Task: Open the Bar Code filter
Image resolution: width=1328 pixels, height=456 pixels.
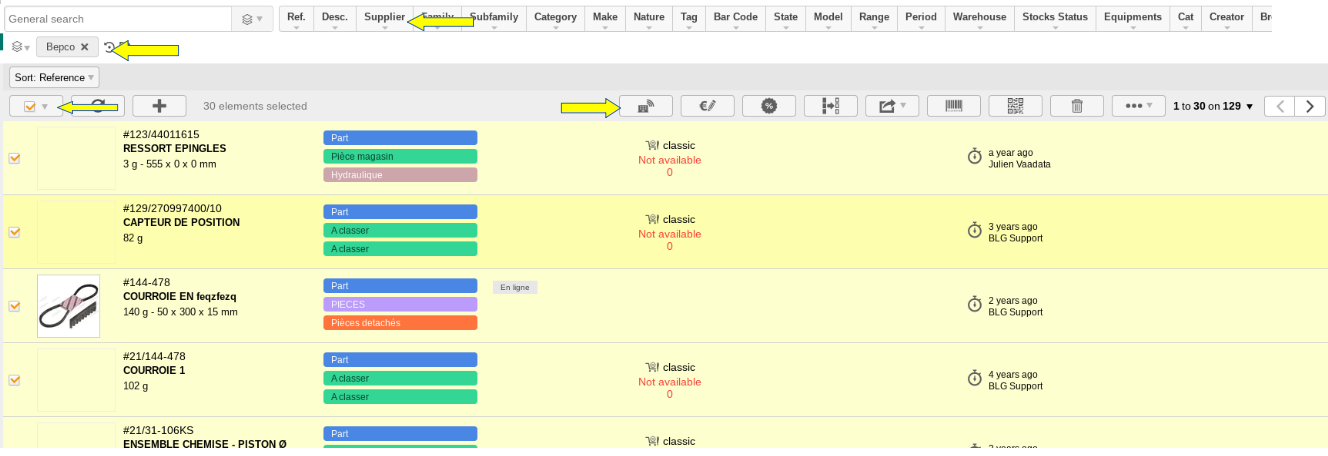Action: click(x=736, y=19)
